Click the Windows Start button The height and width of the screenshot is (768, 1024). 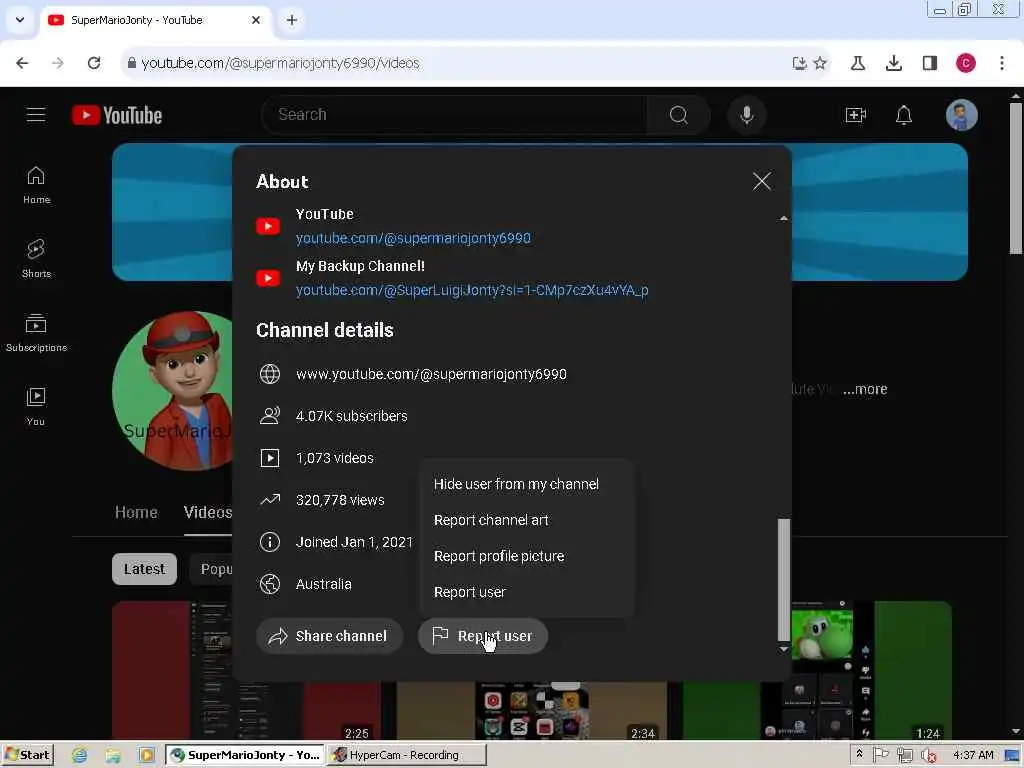[27, 755]
